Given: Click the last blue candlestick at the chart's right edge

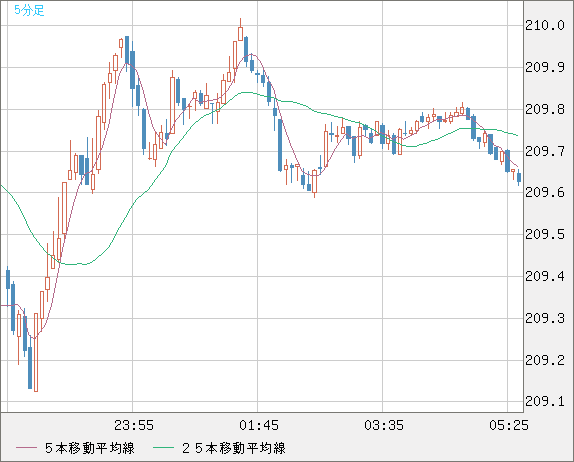Looking at the screenshot, I should pos(519,178).
